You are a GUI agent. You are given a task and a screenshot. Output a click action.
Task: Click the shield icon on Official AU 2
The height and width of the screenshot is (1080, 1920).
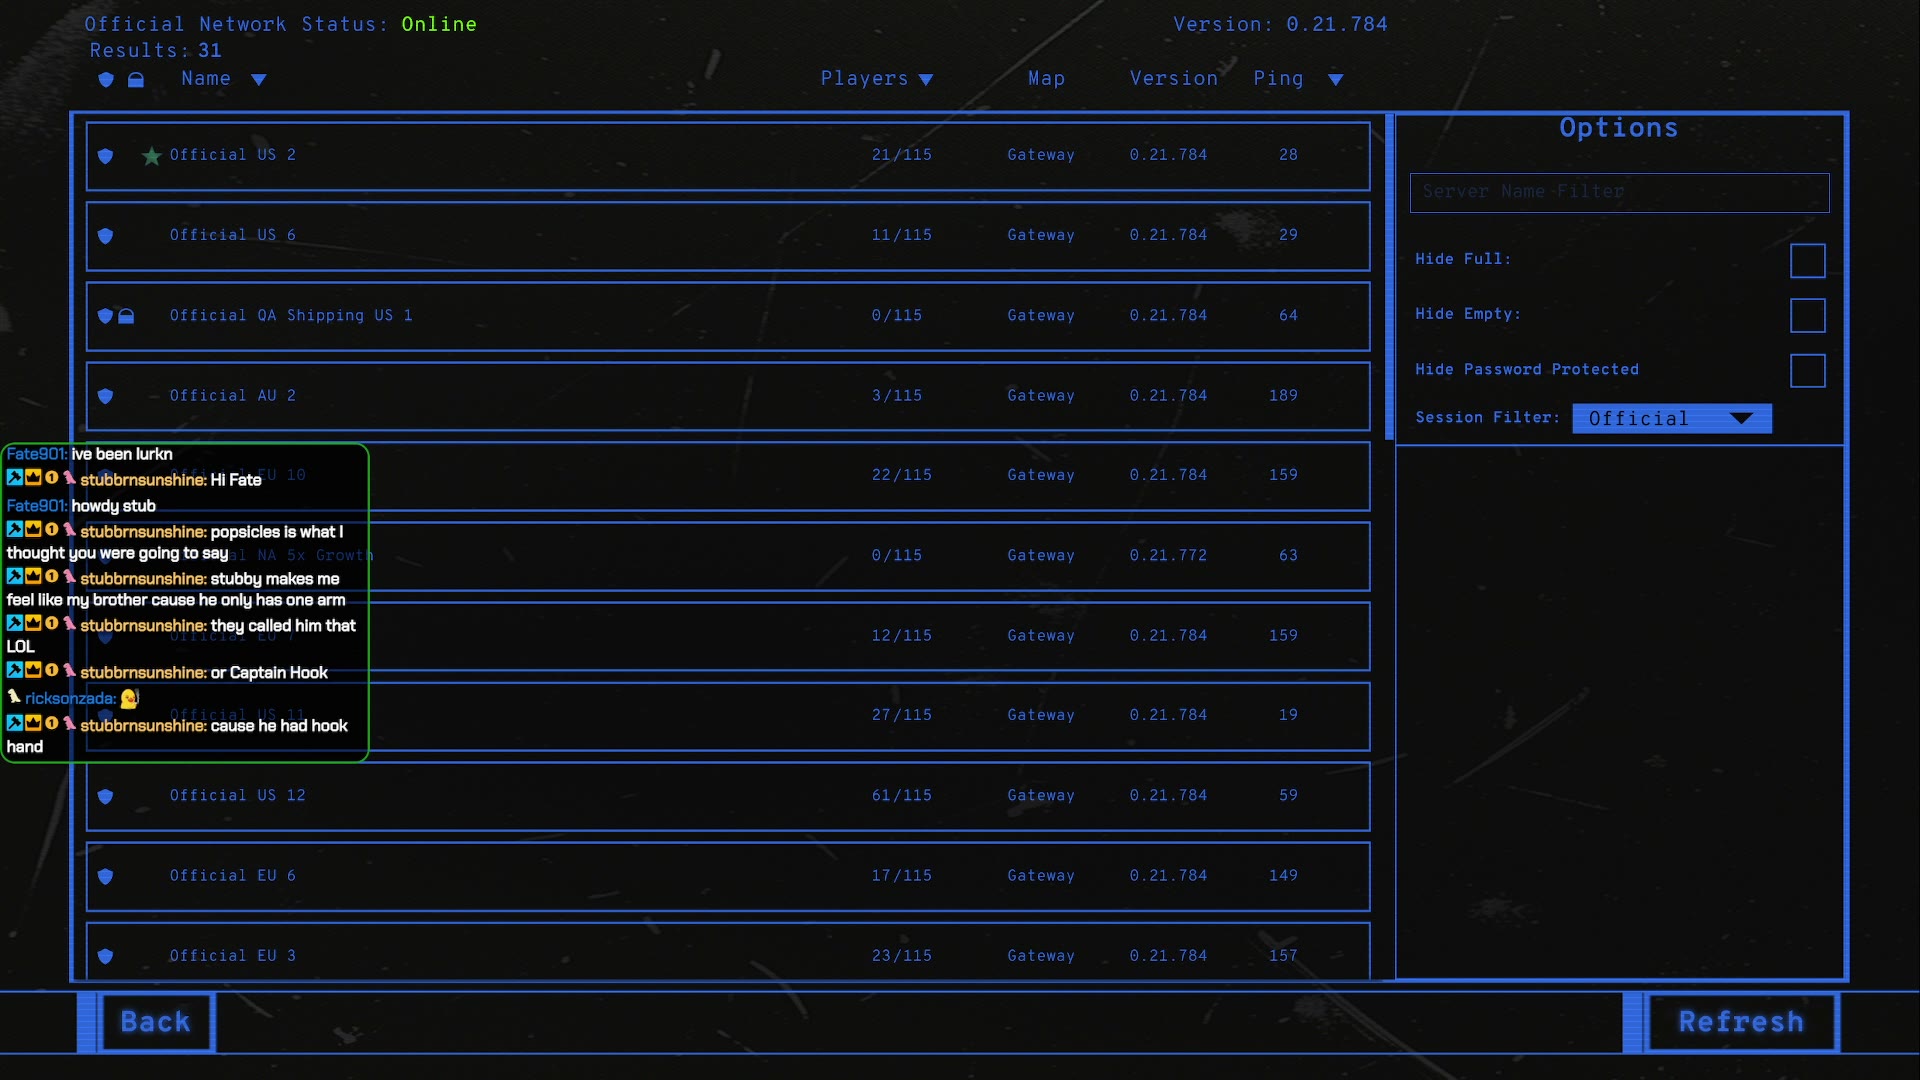(x=105, y=396)
